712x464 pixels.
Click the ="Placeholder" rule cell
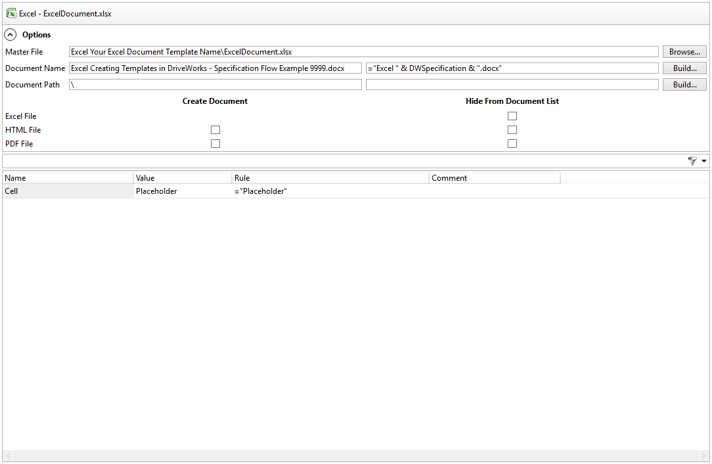click(x=329, y=191)
